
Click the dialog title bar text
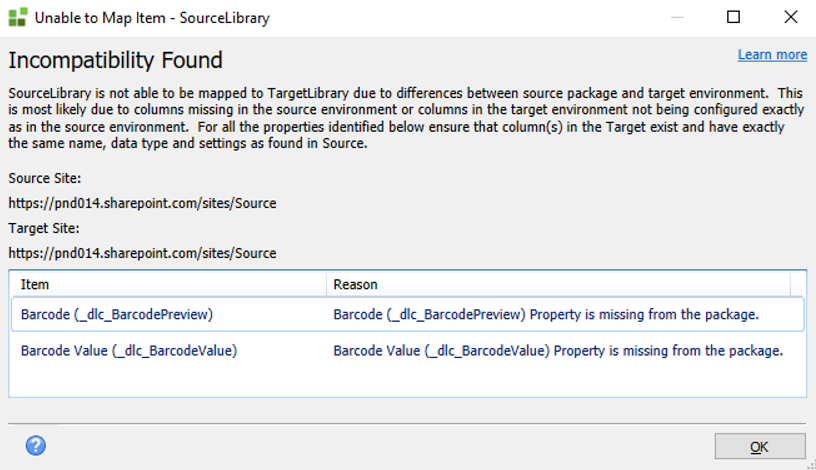(x=154, y=18)
